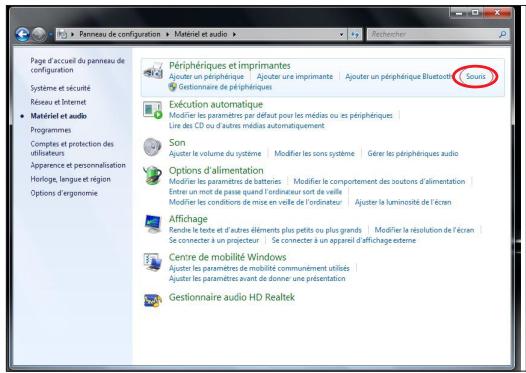This screenshot has height=373, width=526.
Task: Open 'Options d'alimentation' heading
Action: coord(216,170)
